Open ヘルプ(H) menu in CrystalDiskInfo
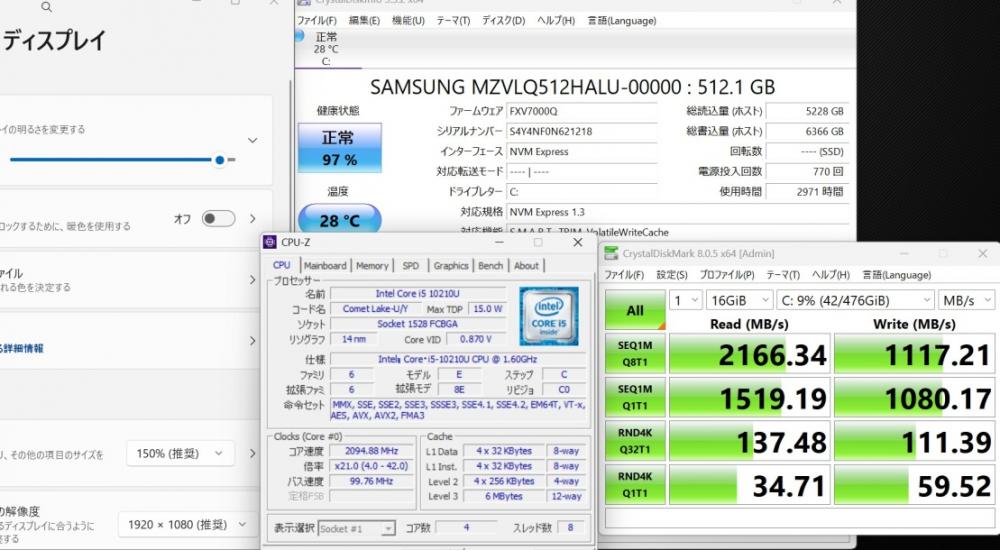 coord(555,20)
